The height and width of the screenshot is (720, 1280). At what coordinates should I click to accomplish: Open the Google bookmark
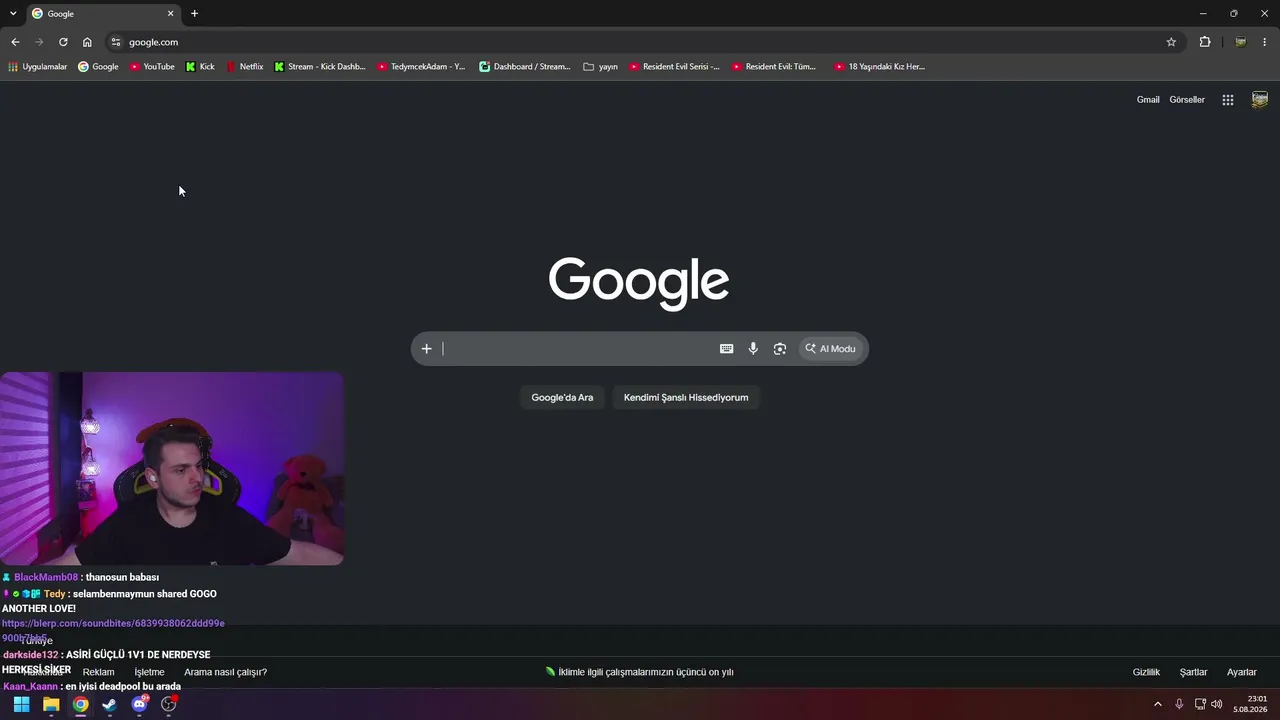98,67
